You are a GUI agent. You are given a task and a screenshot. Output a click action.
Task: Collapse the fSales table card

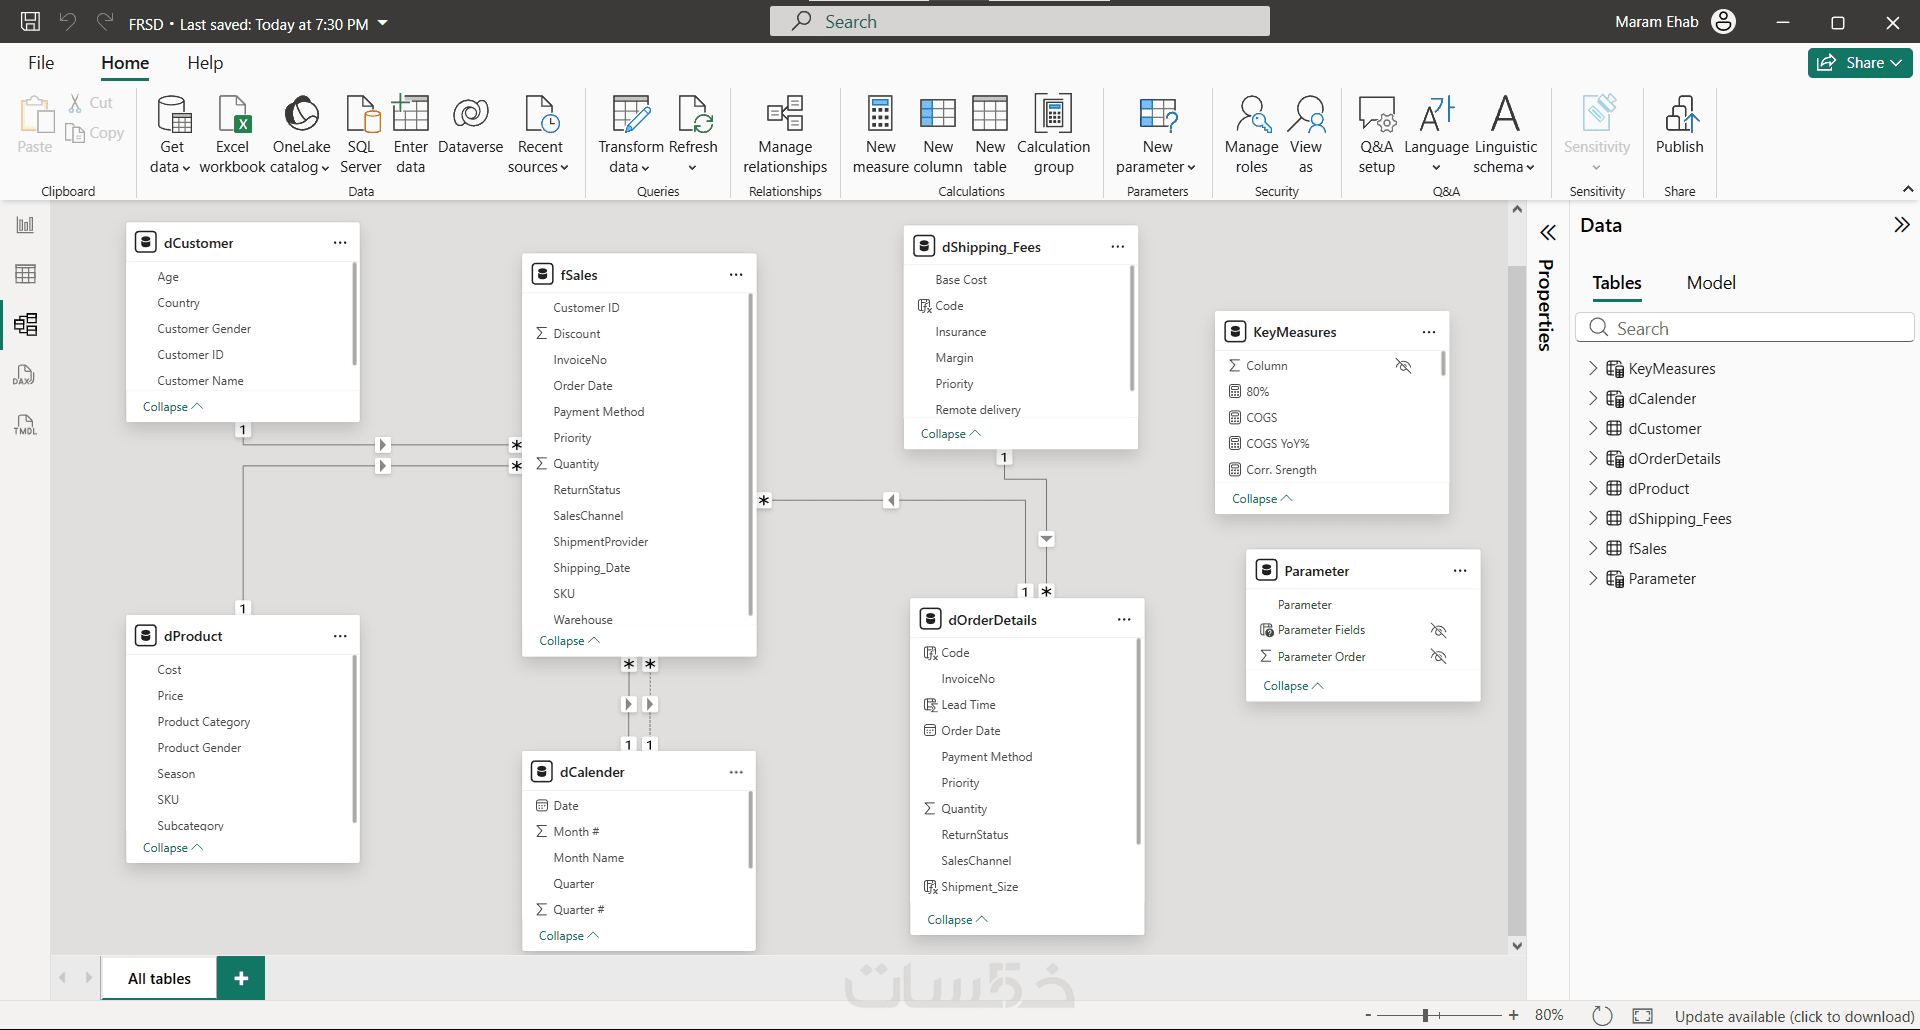(569, 641)
